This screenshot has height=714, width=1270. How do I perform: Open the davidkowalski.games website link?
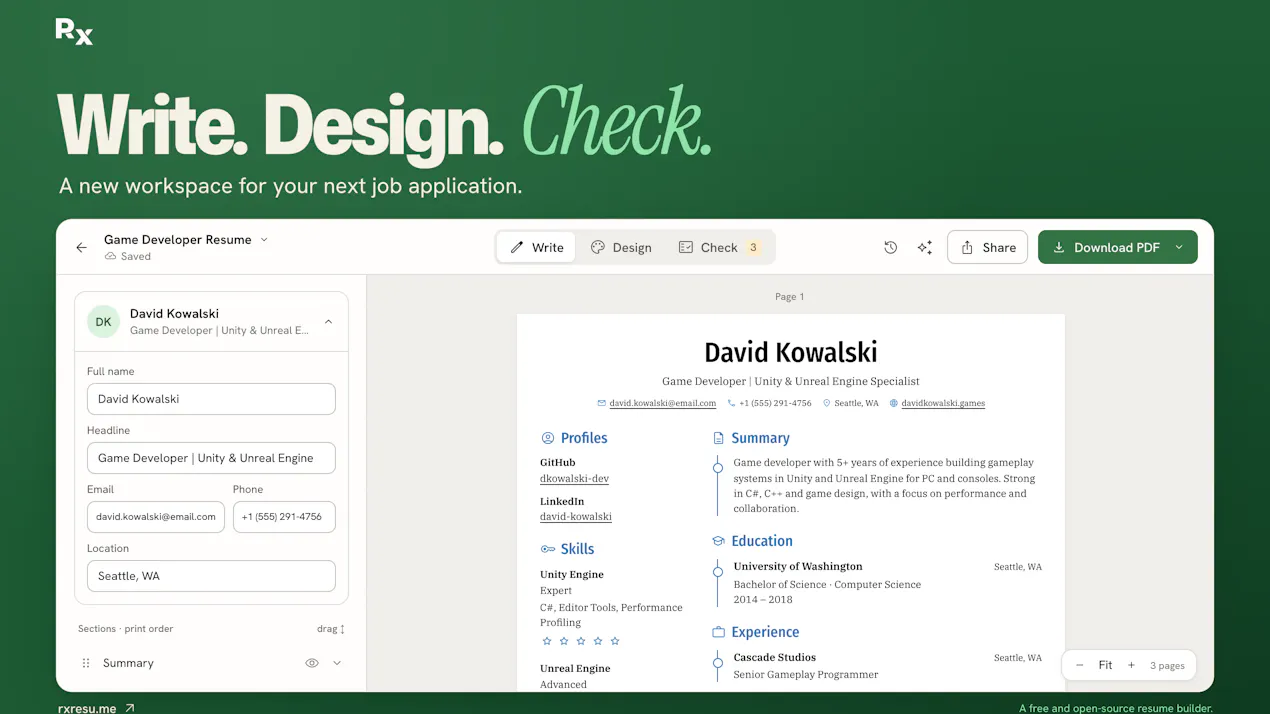coord(943,403)
